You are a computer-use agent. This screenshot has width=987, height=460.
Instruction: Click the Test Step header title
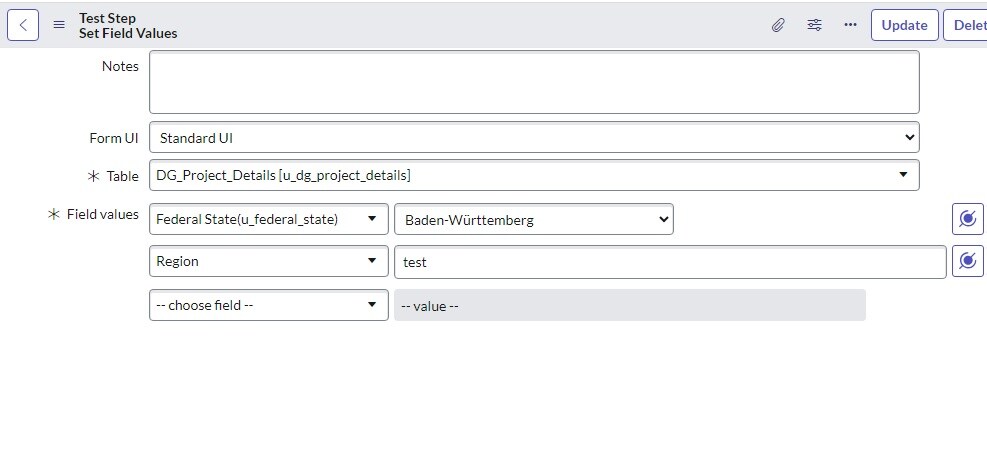(108, 18)
